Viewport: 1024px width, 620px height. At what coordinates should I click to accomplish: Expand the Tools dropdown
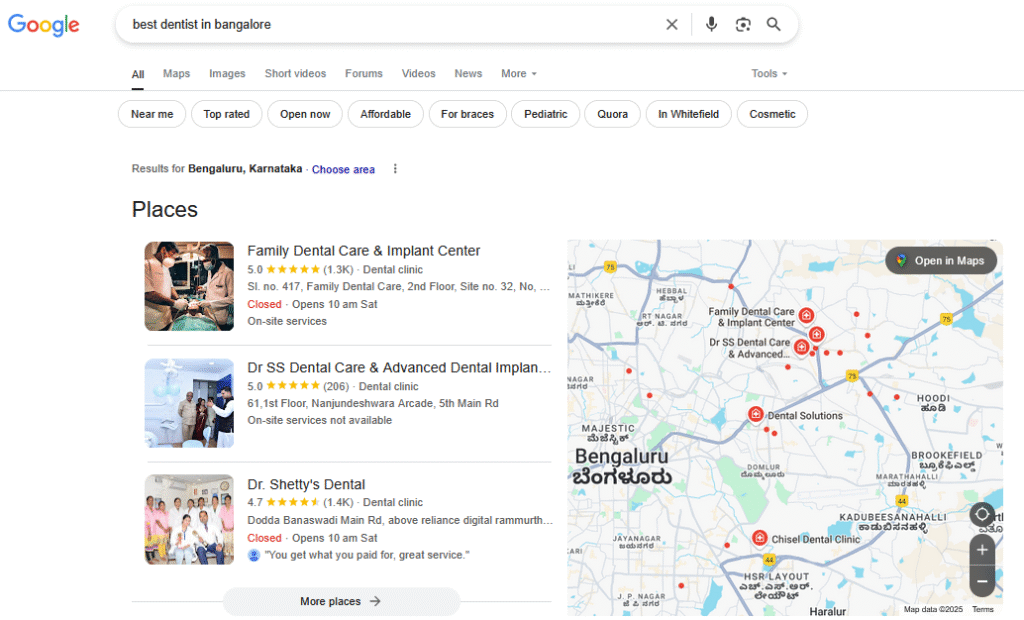tap(769, 74)
